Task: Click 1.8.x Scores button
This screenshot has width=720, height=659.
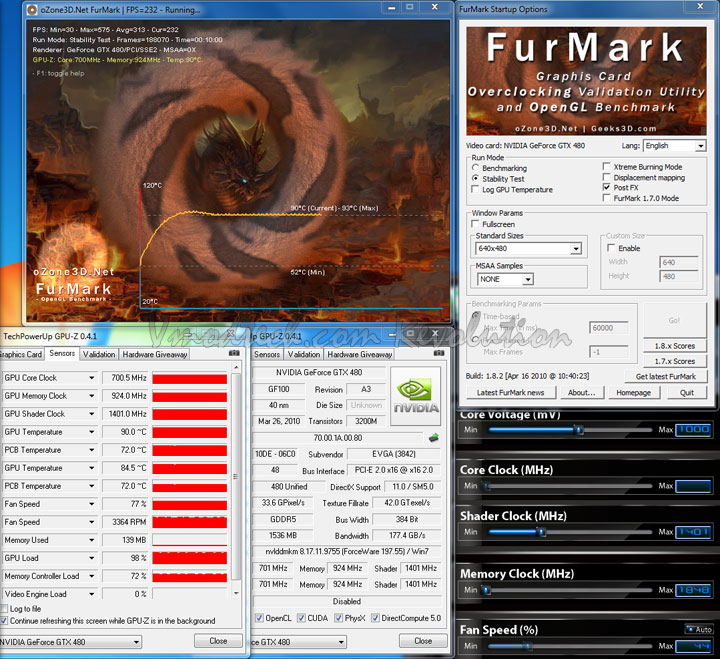Action: click(675, 346)
